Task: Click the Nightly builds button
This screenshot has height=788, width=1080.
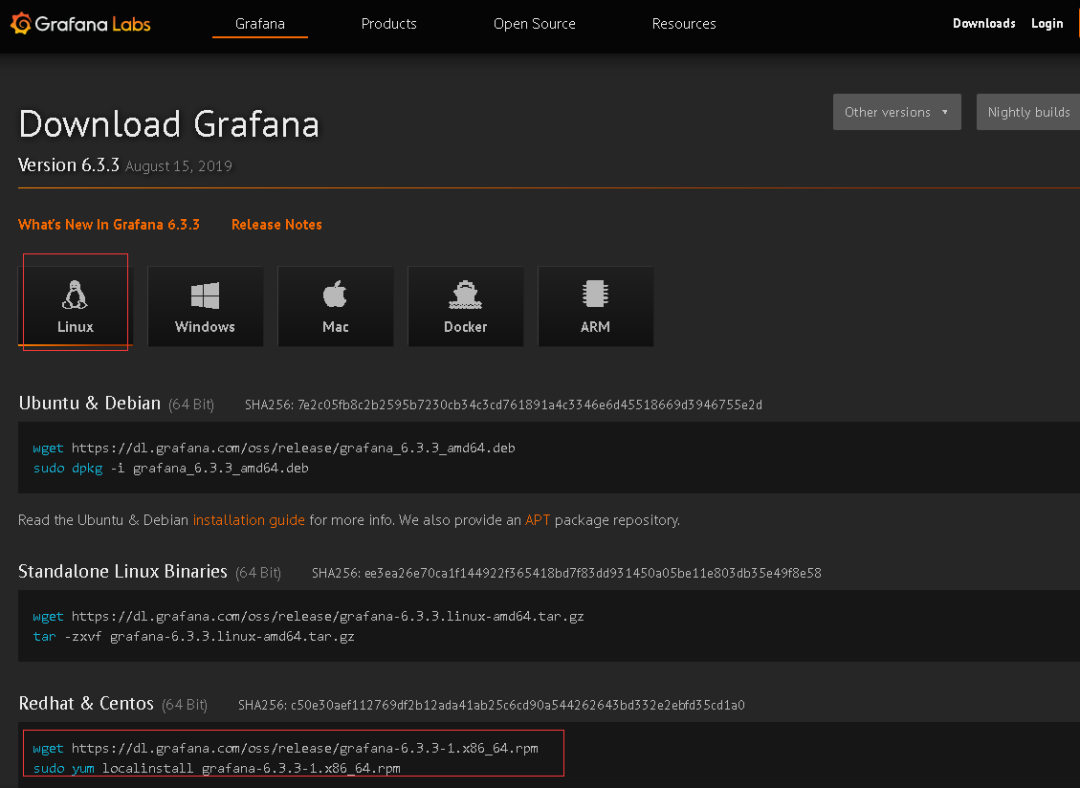Action: [x=1028, y=112]
